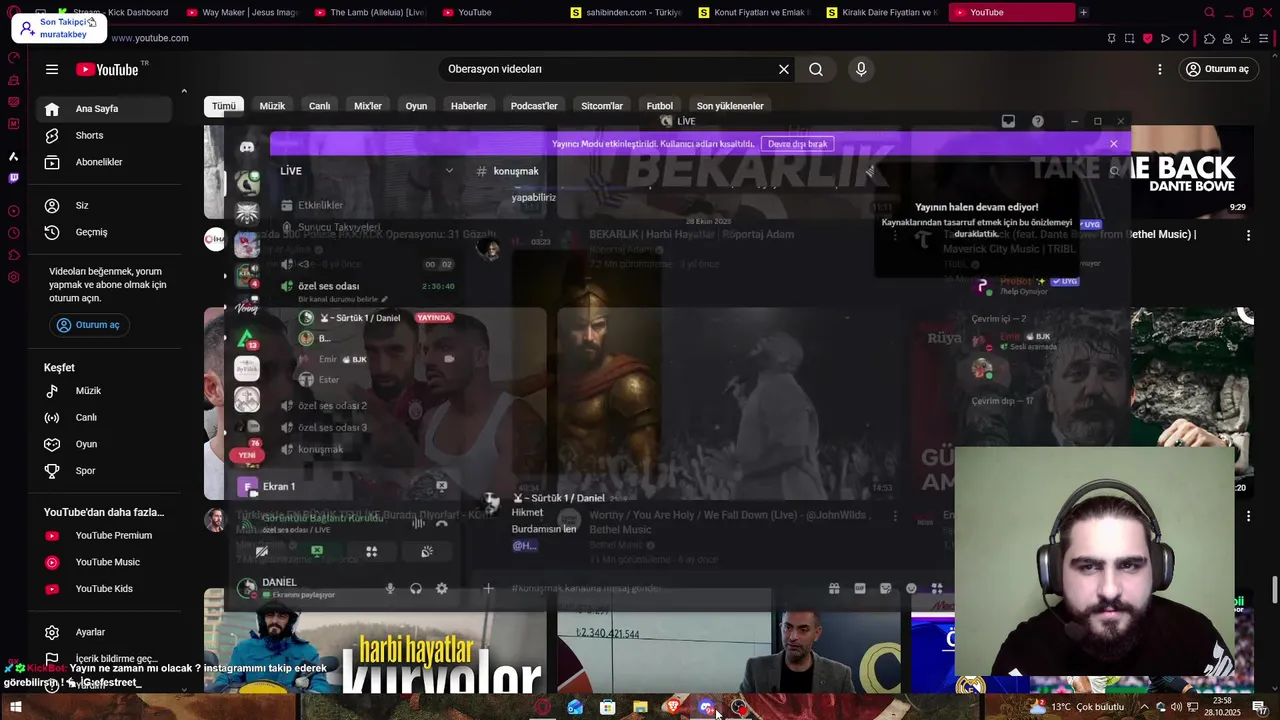Open Etkinlikler in Discord channel list

[320, 205]
